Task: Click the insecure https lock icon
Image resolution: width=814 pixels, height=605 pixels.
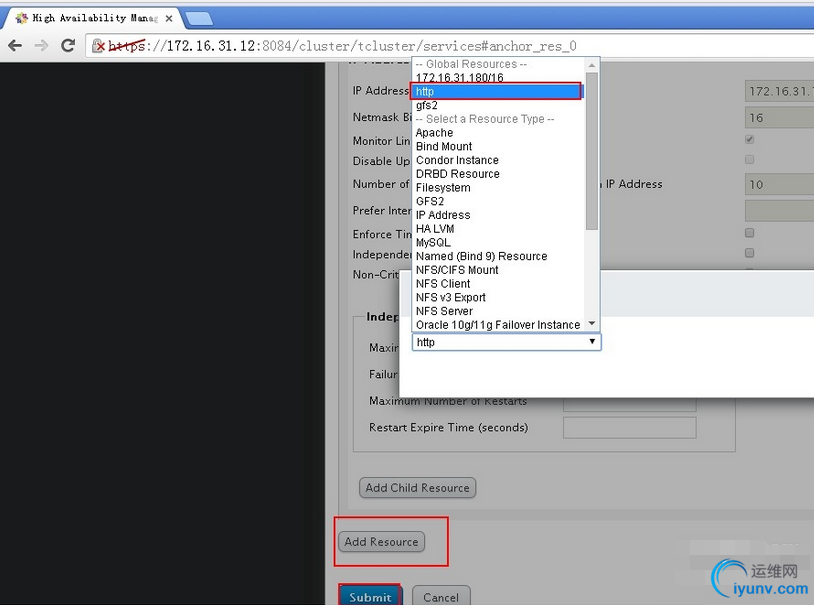Action: pyautogui.click(x=98, y=46)
